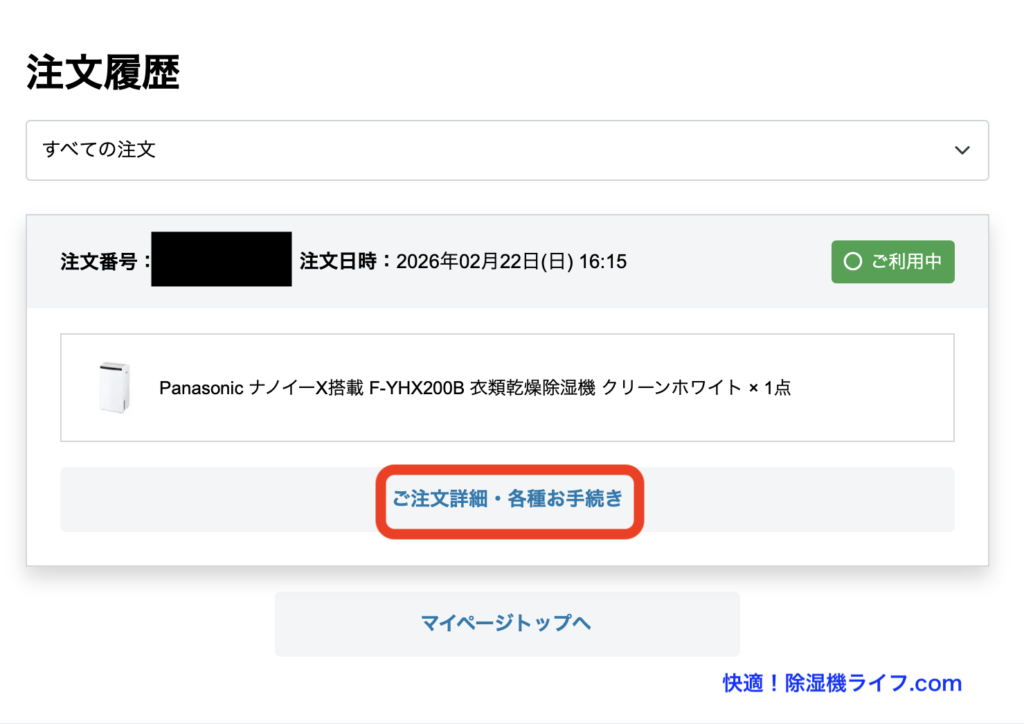Click the dehumidifier product thumbnail image
This screenshot has height=724, width=1024.
click(114, 387)
